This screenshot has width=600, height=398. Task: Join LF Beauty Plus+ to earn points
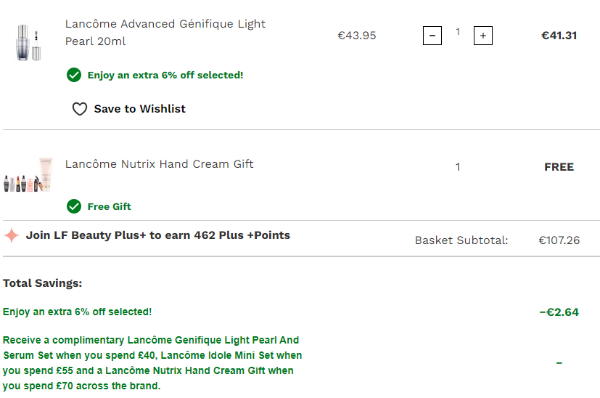coord(158,235)
